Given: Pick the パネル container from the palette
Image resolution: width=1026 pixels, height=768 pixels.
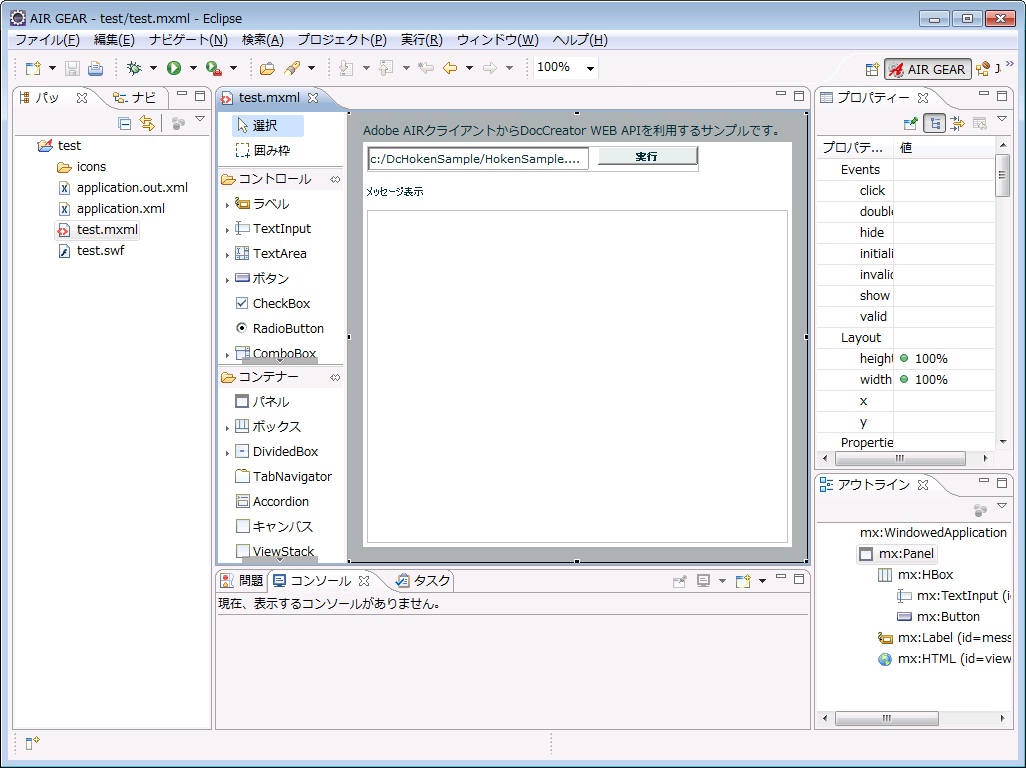Looking at the screenshot, I should [262, 402].
